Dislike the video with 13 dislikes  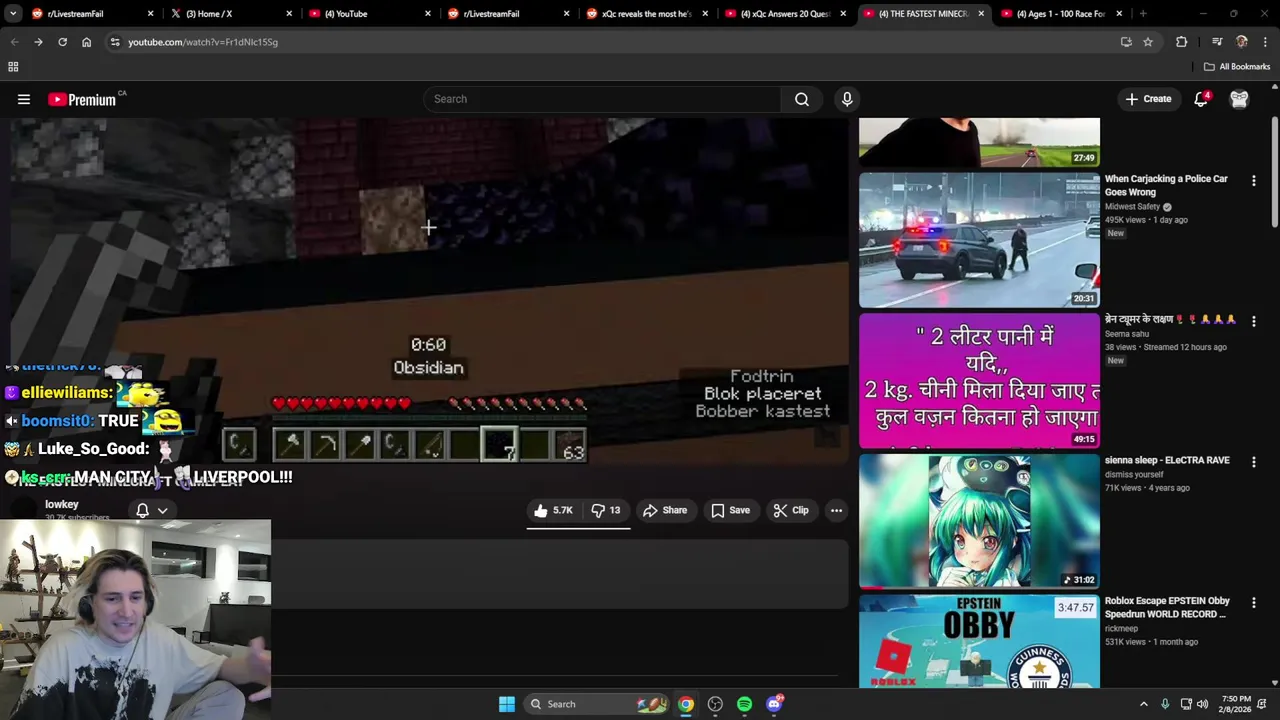click(606, 510)
